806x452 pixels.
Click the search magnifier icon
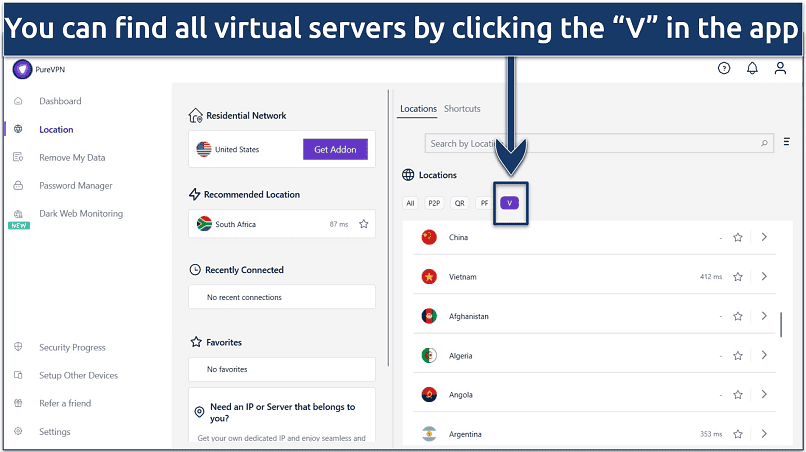click(x=764, y=143)
